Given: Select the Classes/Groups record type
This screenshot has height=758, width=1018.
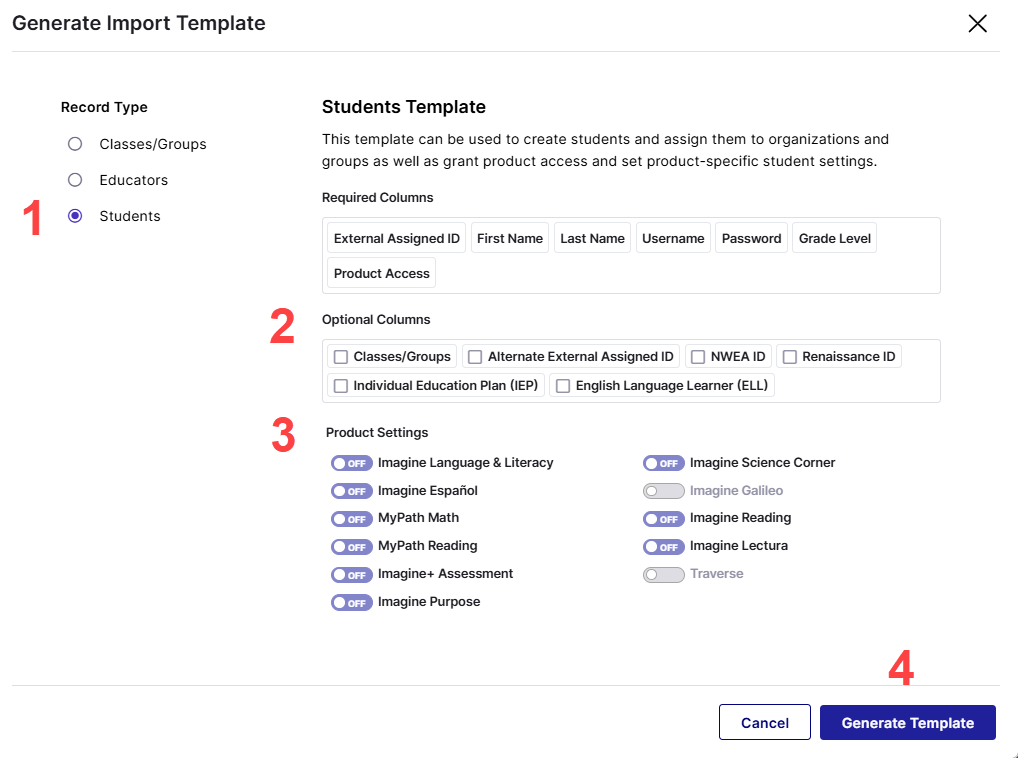Looking at the screenshot, I should (x=75, y=144).
